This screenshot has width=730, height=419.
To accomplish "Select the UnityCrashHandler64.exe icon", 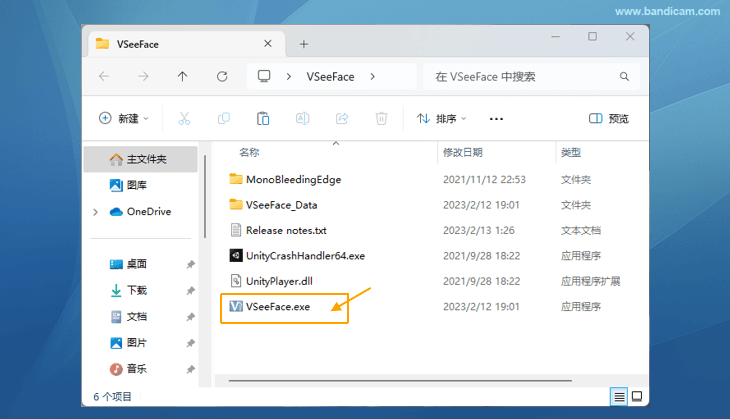I will click(x=236, y=256).
